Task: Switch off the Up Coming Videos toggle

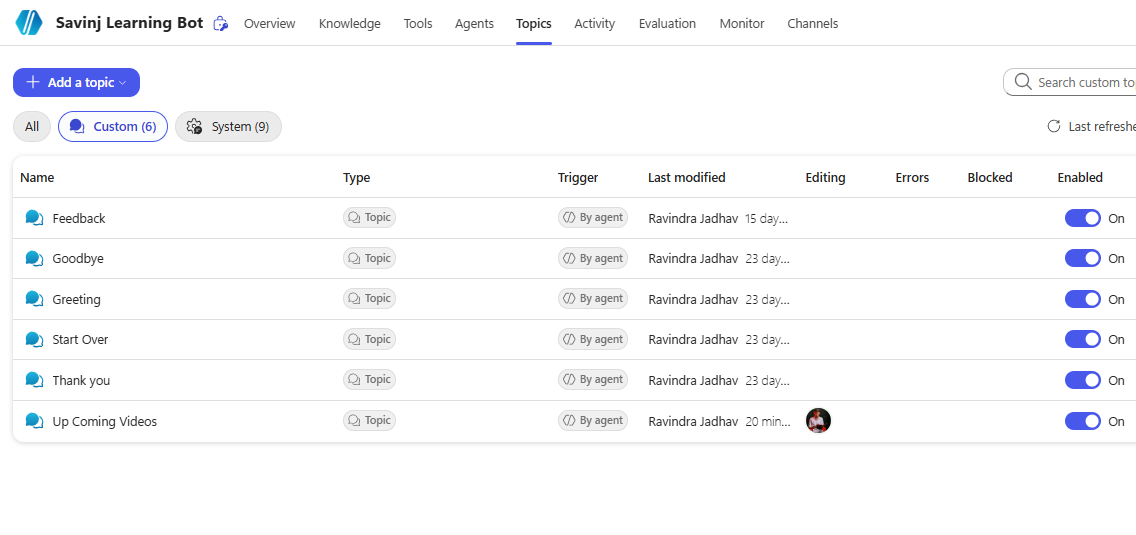Action: coord(1082,421)
